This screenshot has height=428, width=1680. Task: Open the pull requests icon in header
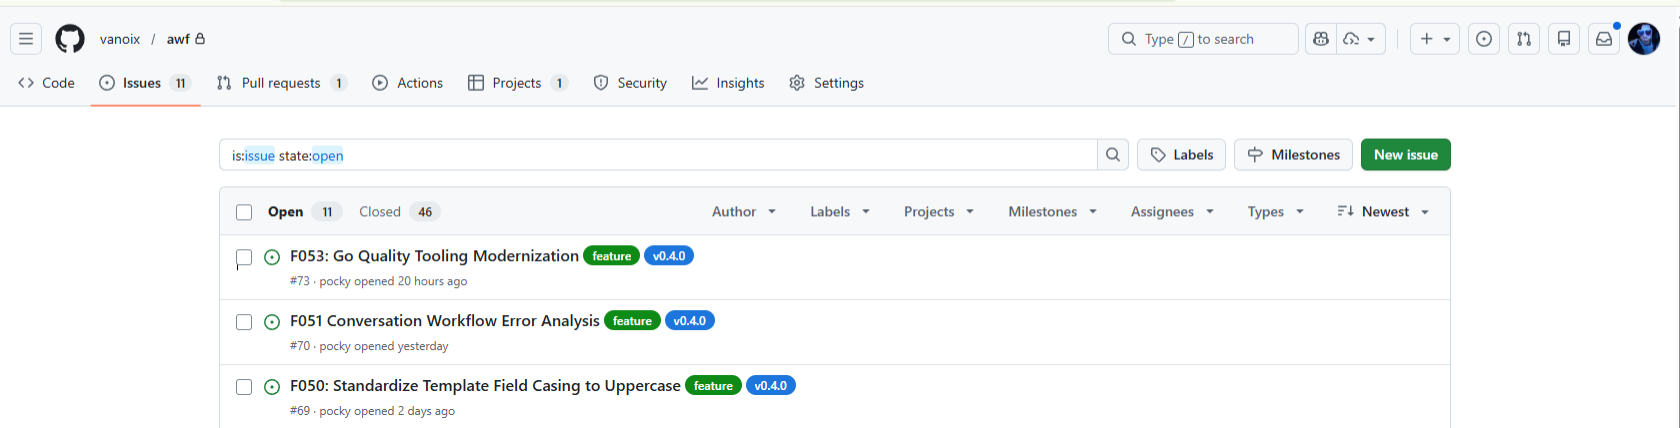pyautogui.click(x=1524, y=39)
